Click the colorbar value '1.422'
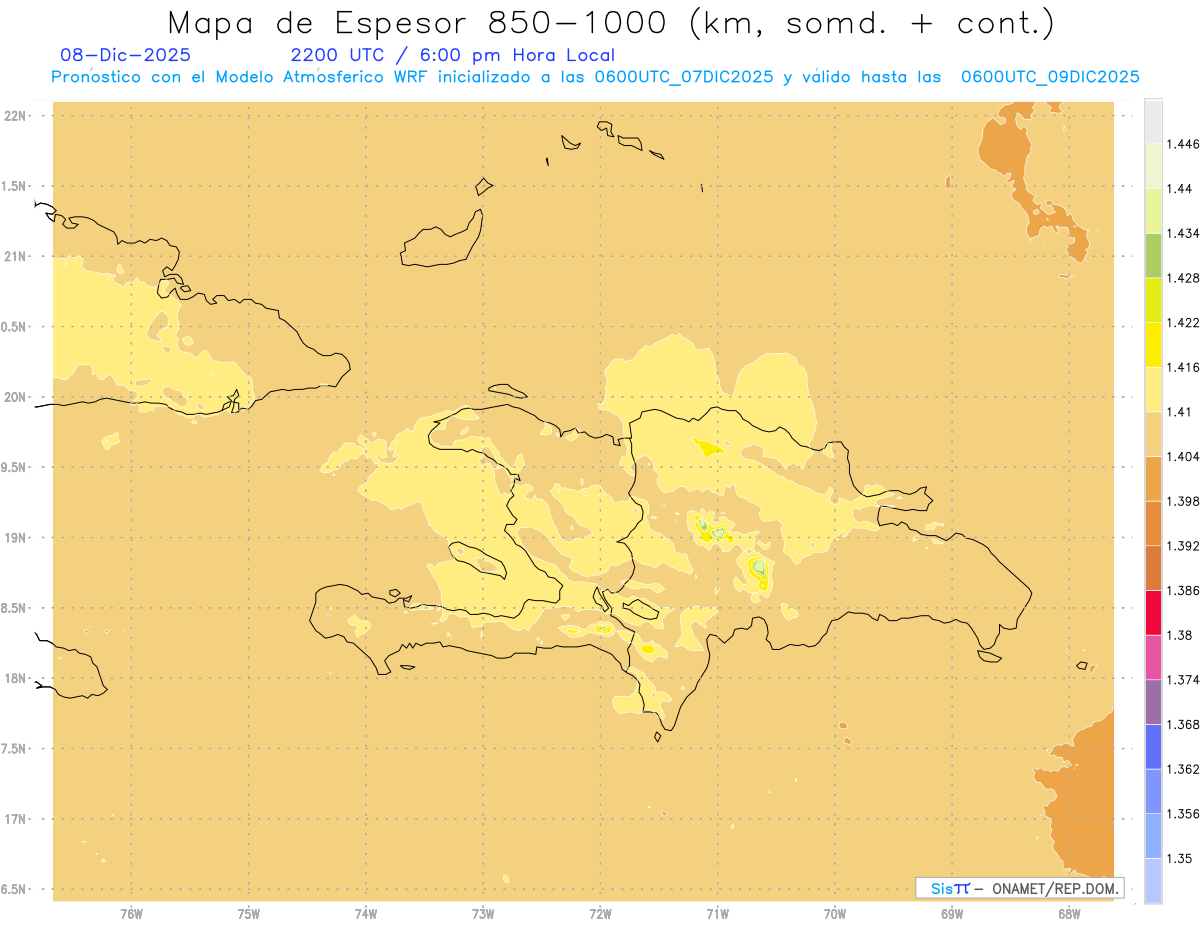1200x927 pixels. point(1183,322)
